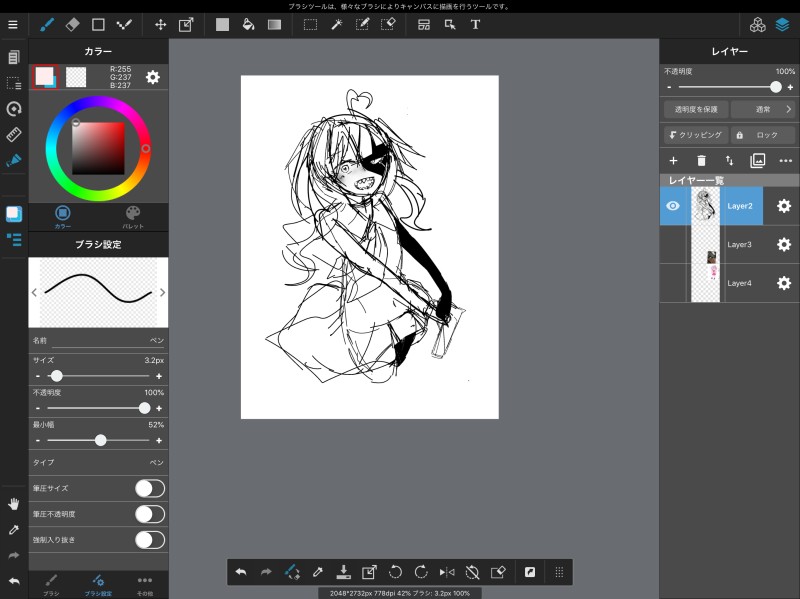The image size is (800, 599).
Task: Decrease brush サイズ with minus
Action: 38,376
